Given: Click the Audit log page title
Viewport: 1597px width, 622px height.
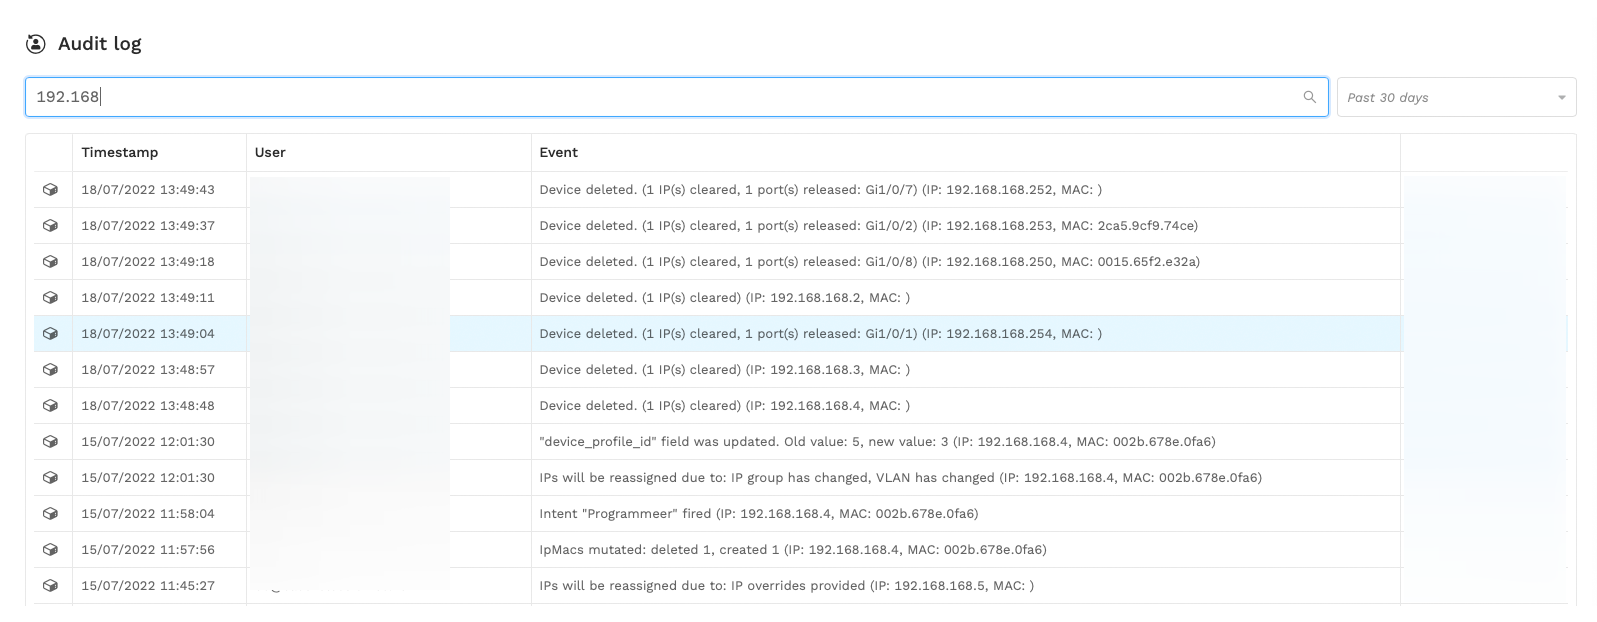Looking at the screenshot, I should [x=100, y=44].
